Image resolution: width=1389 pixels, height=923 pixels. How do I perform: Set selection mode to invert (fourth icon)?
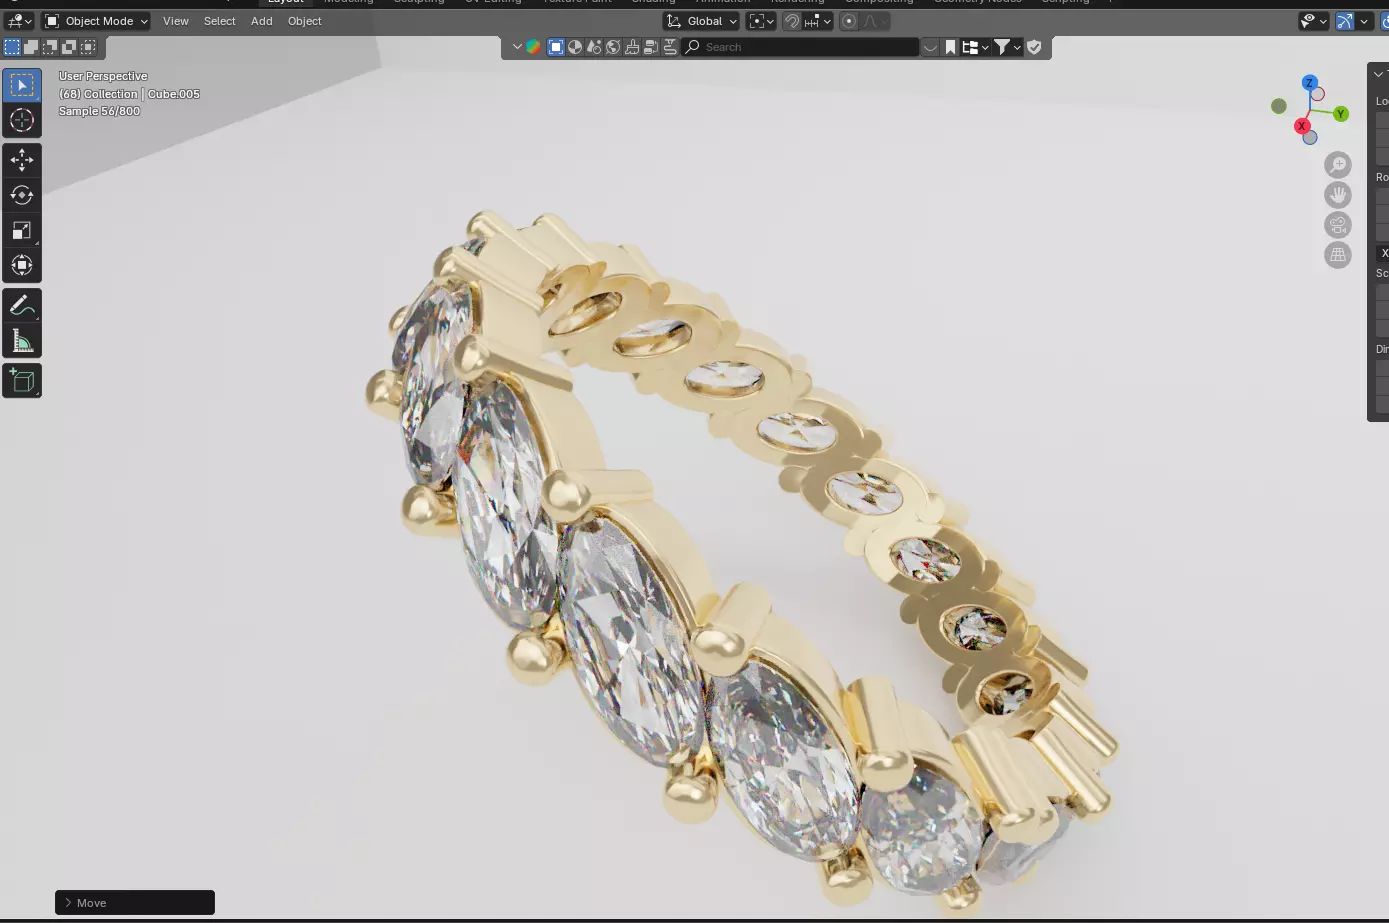[x=69, y=47]
